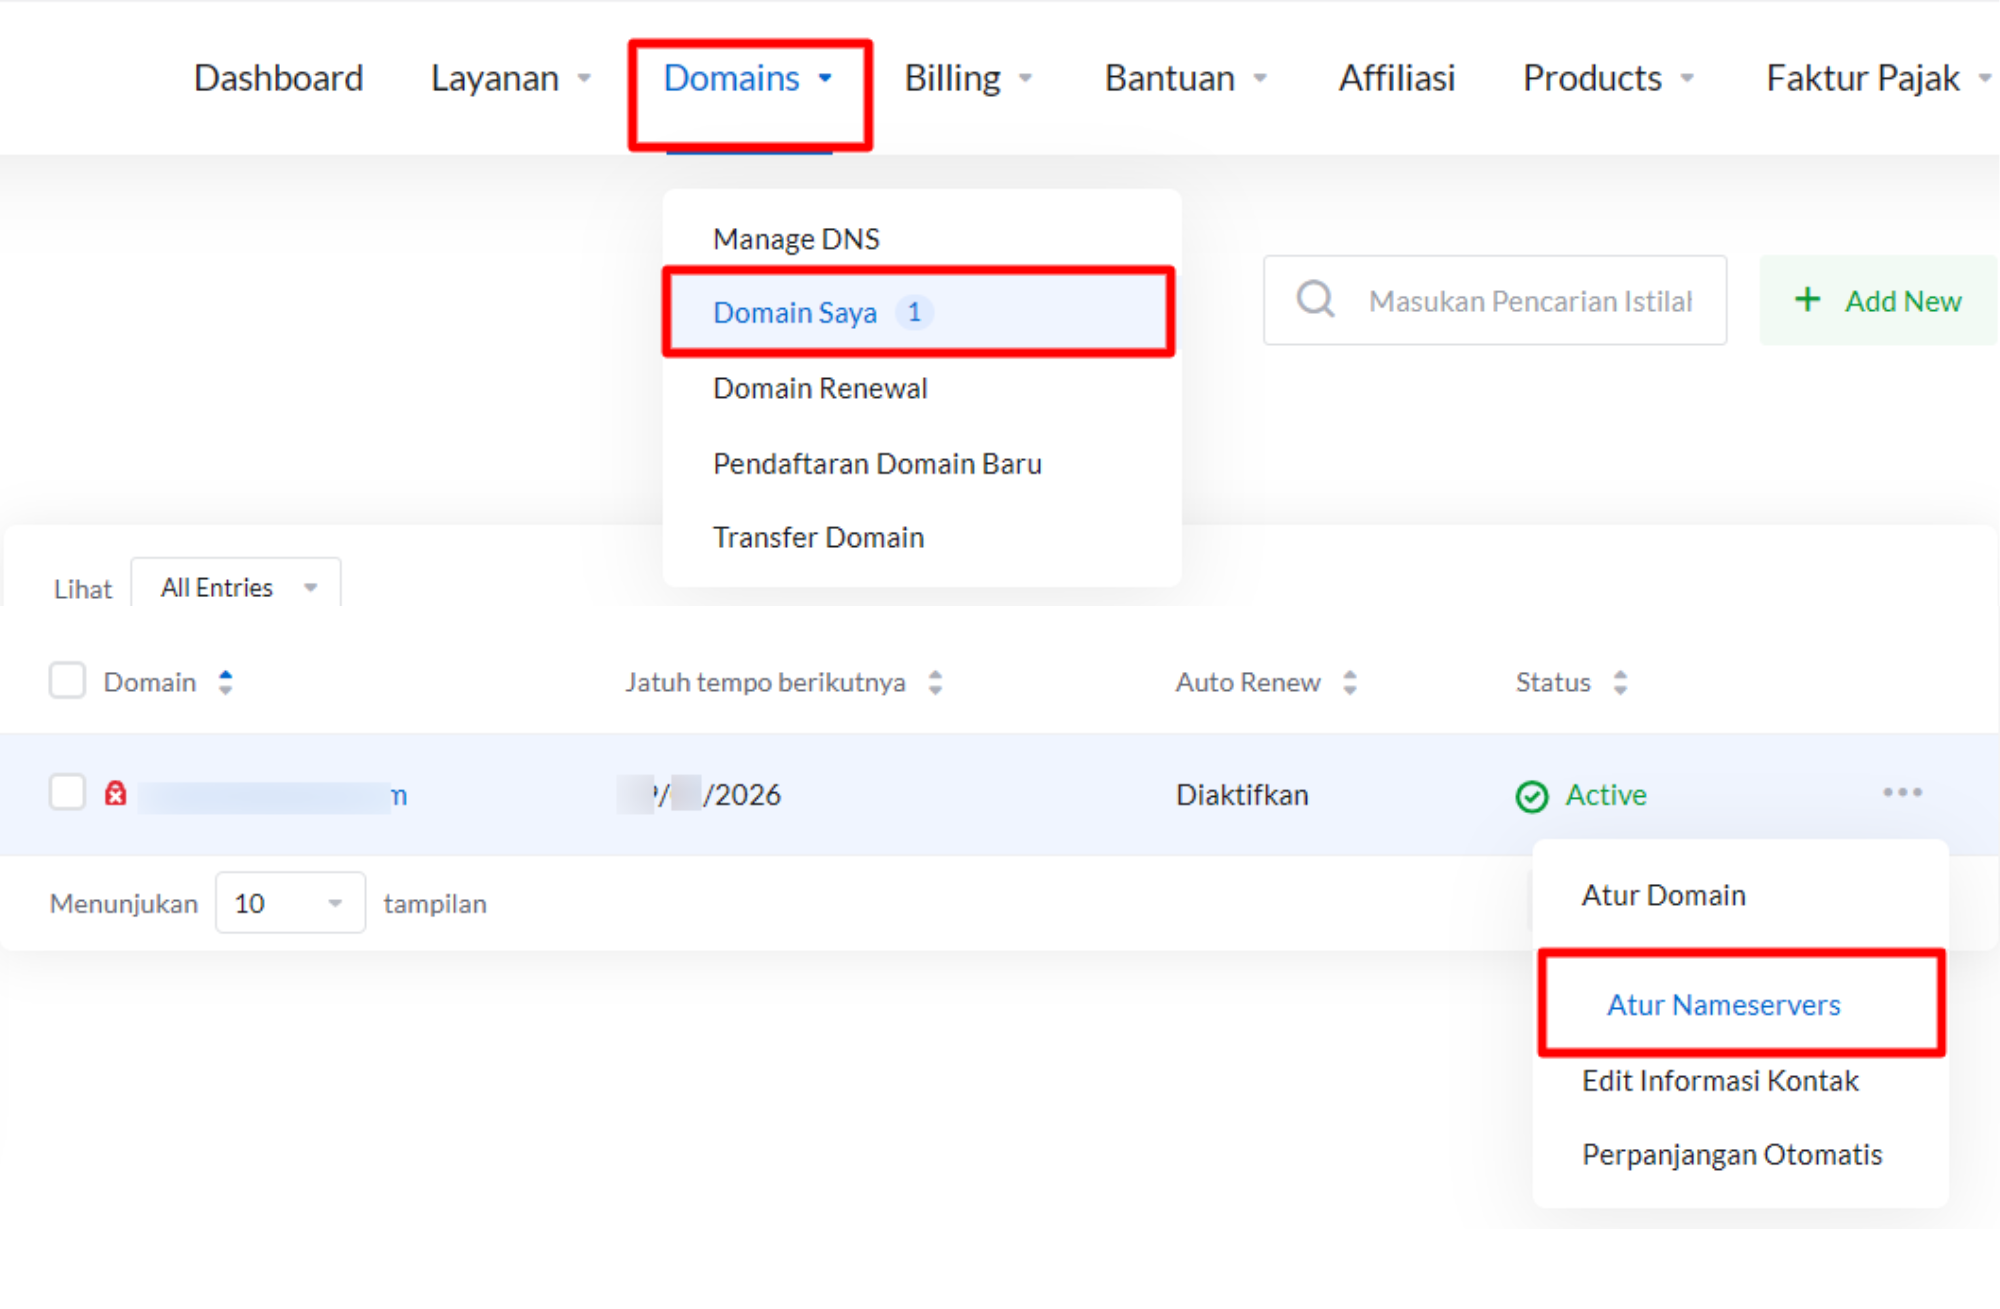This screenshot has height=1309, width=2000.
Task: Click the Add New button
Action: (1878, 301)
